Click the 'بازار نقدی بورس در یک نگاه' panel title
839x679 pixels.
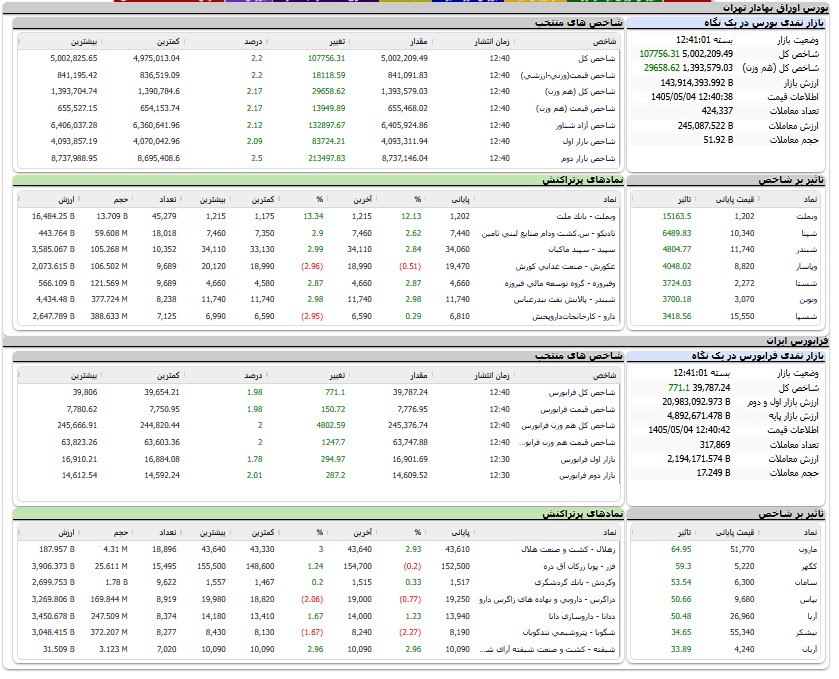764,23
